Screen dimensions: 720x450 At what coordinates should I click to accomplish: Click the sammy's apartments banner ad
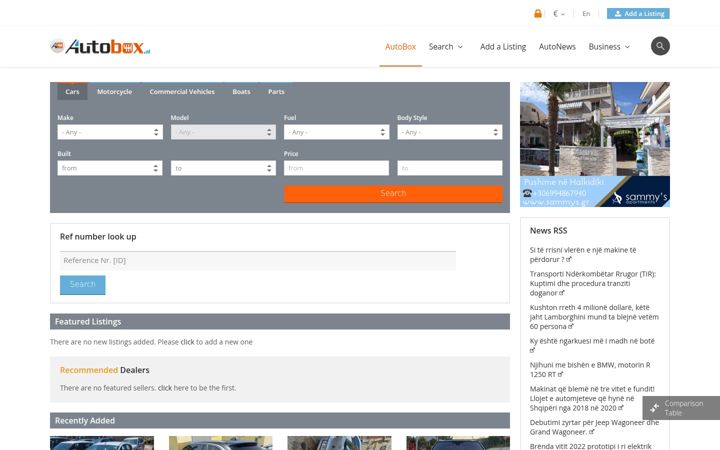[595, 144]
